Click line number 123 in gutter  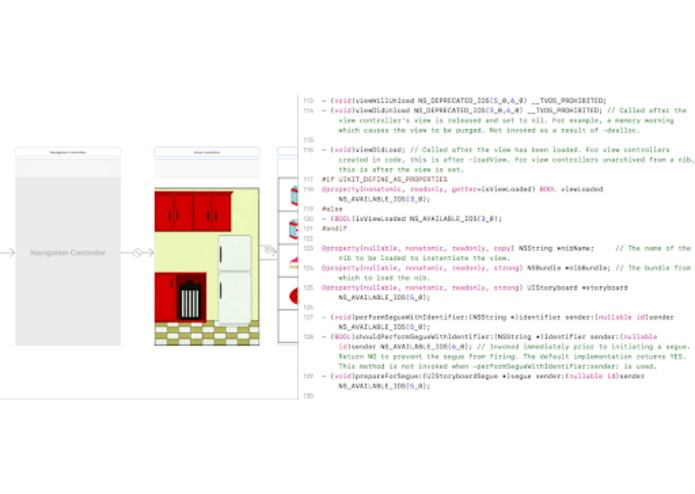308,248
